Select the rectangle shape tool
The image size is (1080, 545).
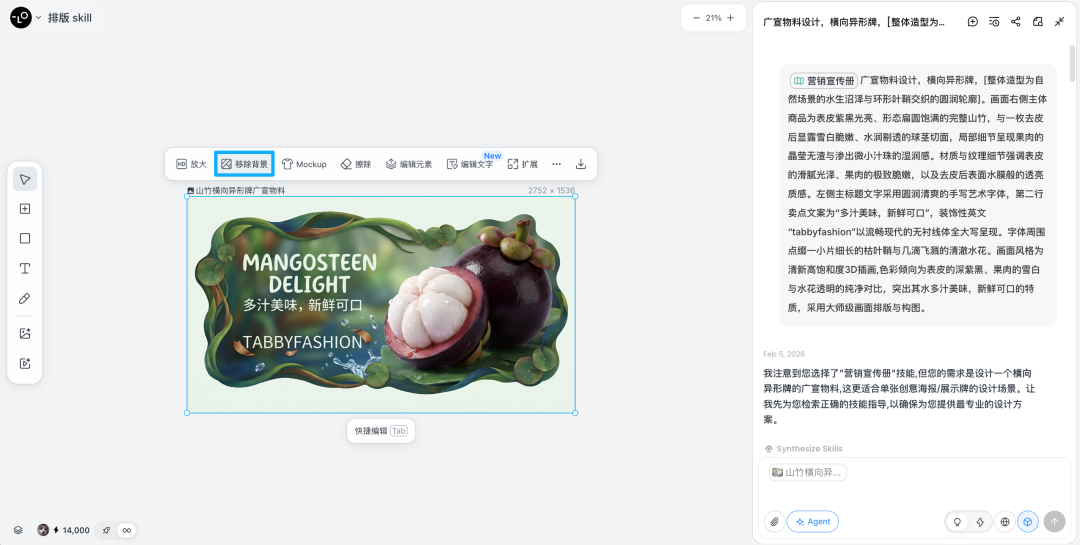tap(25, 238)
